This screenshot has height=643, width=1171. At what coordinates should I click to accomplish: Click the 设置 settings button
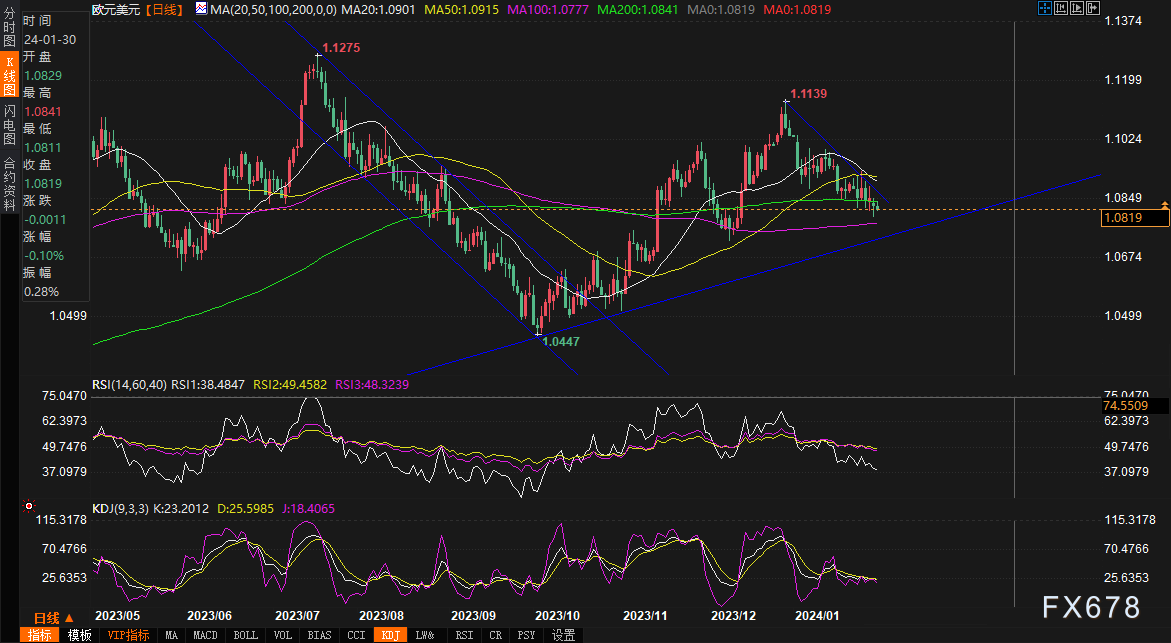(x=563, y=635)
